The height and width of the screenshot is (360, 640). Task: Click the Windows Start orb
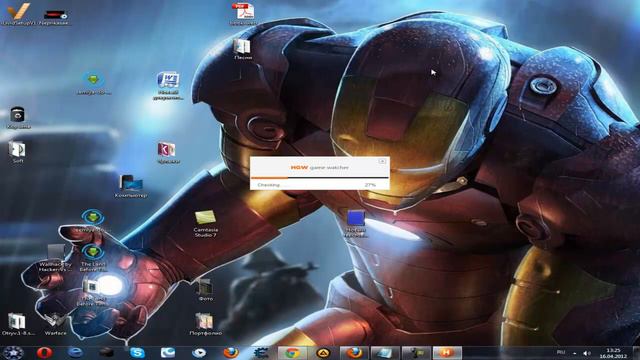point(13,353)
